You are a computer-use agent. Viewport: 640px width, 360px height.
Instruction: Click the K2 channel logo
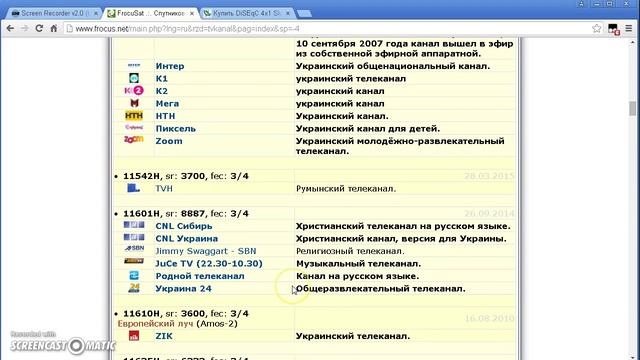tap(134, 91)
